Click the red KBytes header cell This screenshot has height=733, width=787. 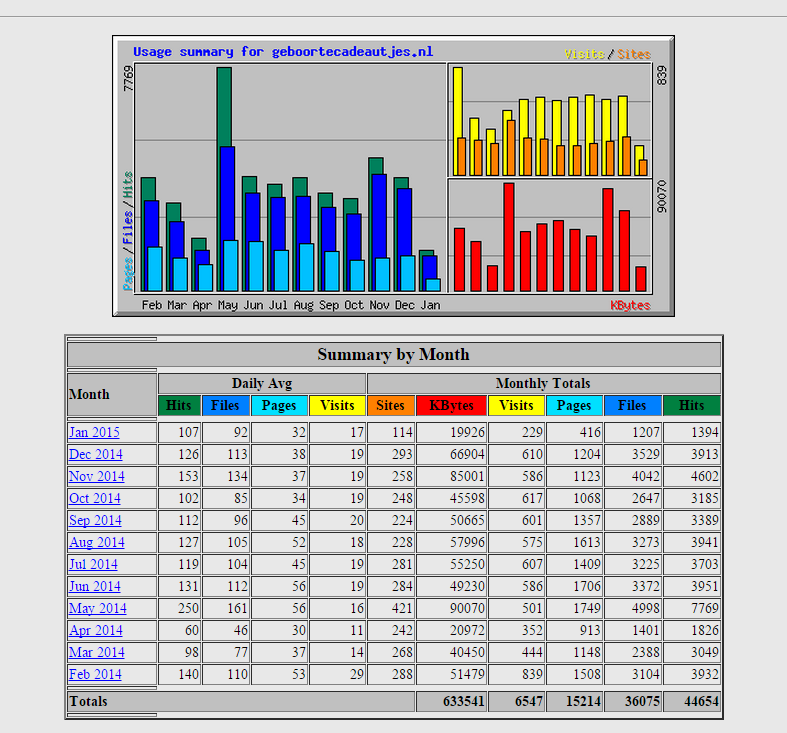pyautogui.click(x=452, y=406)
